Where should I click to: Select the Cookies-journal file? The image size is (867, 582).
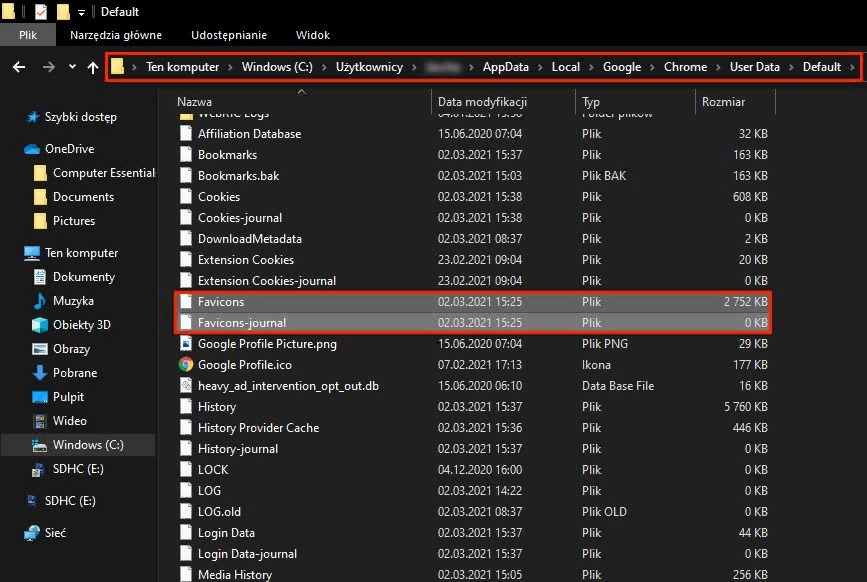click(x=240, y=218)
